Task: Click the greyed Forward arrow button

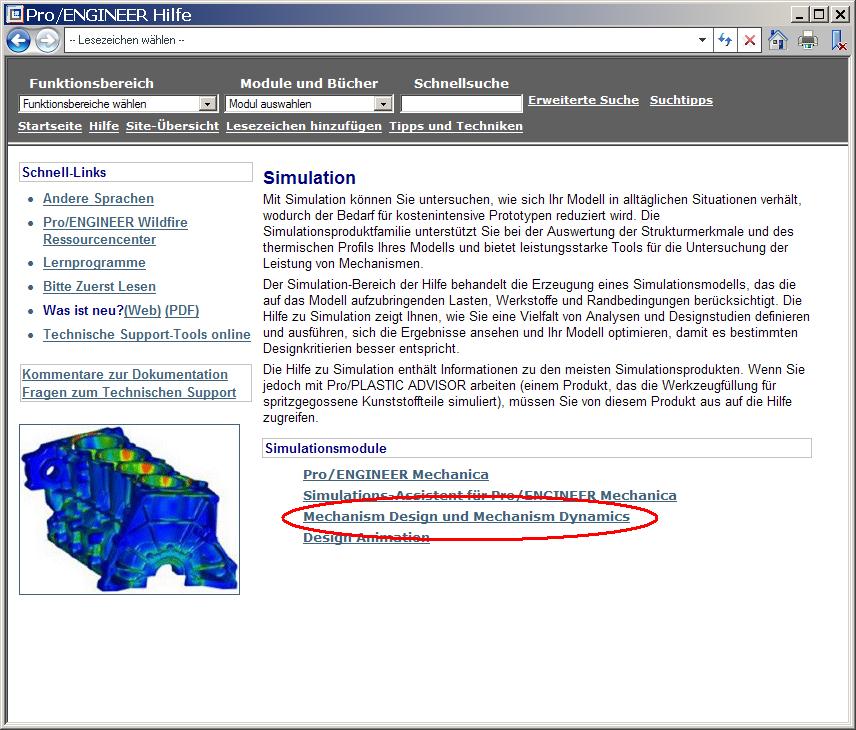Action: click(x=47, y=40)
